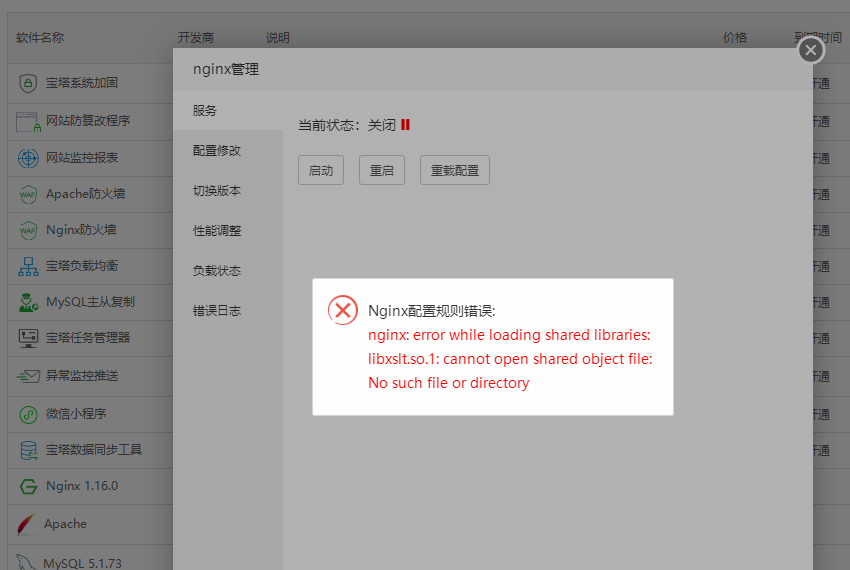Click the 宝塔数据同步工具 row text
This screenshot has width=850, height=570.
[94, 450]
